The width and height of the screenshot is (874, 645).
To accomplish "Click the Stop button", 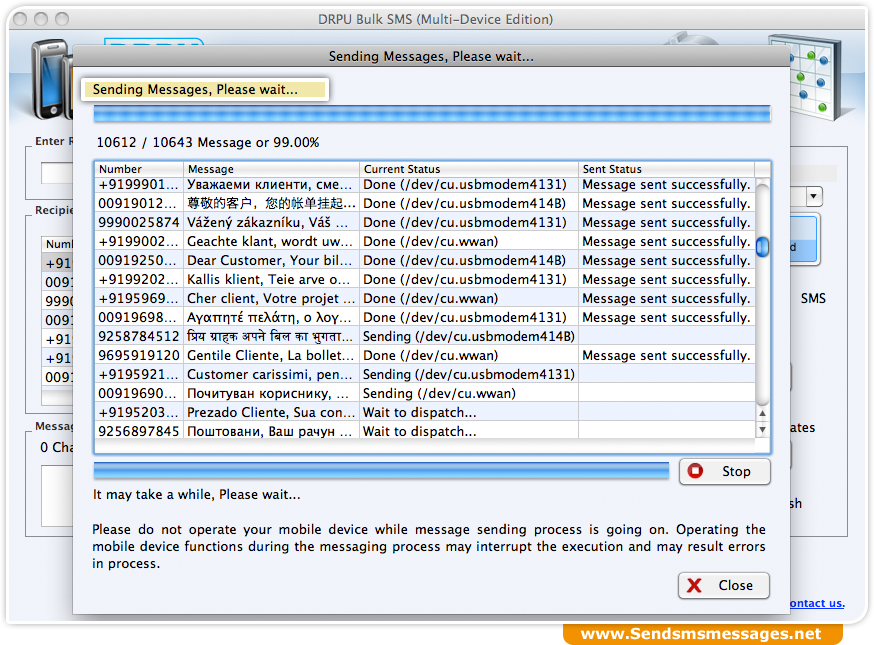I will click(725, 472).
